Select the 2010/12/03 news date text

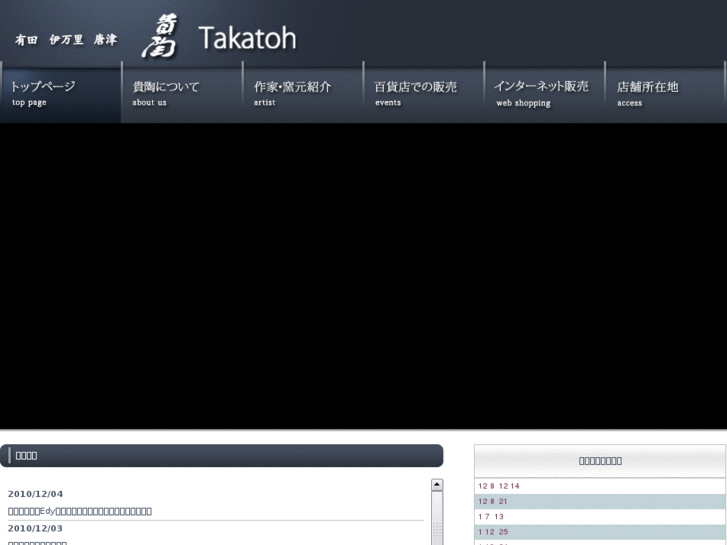pyautogui.click(x=35, y=528)
